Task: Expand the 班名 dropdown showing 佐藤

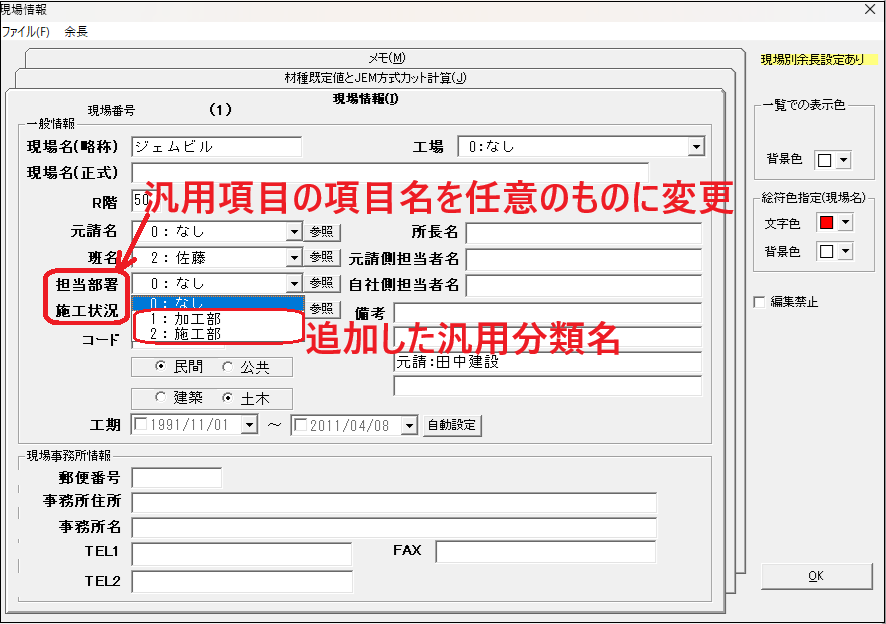Action: (x=294, y=258)
